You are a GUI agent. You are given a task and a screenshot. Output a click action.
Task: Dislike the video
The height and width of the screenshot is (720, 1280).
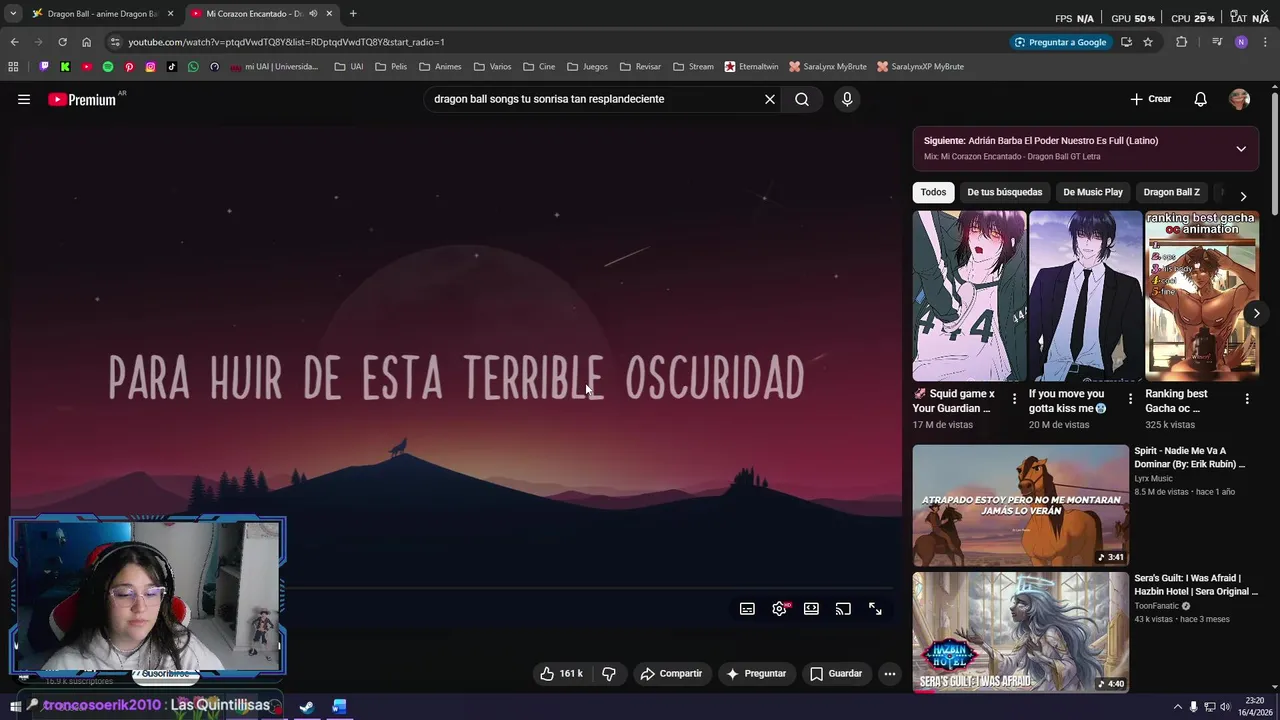[609, 674]
